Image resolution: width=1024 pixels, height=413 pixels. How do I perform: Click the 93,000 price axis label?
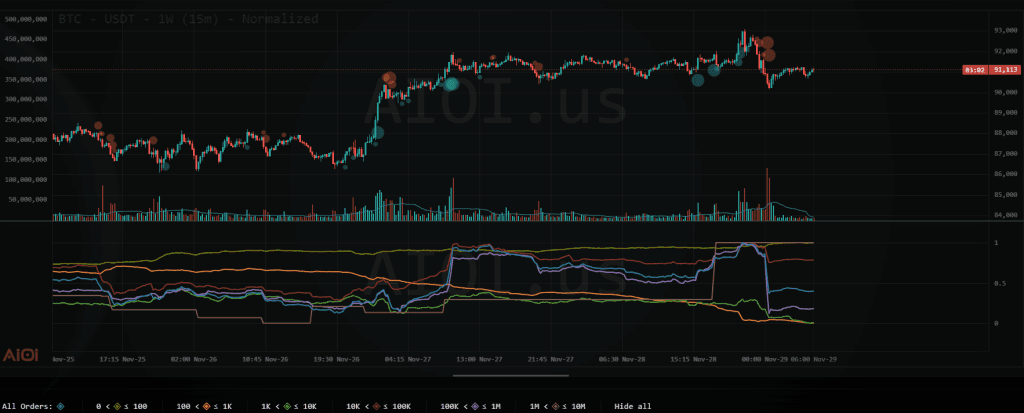[x=1005, y=32]
